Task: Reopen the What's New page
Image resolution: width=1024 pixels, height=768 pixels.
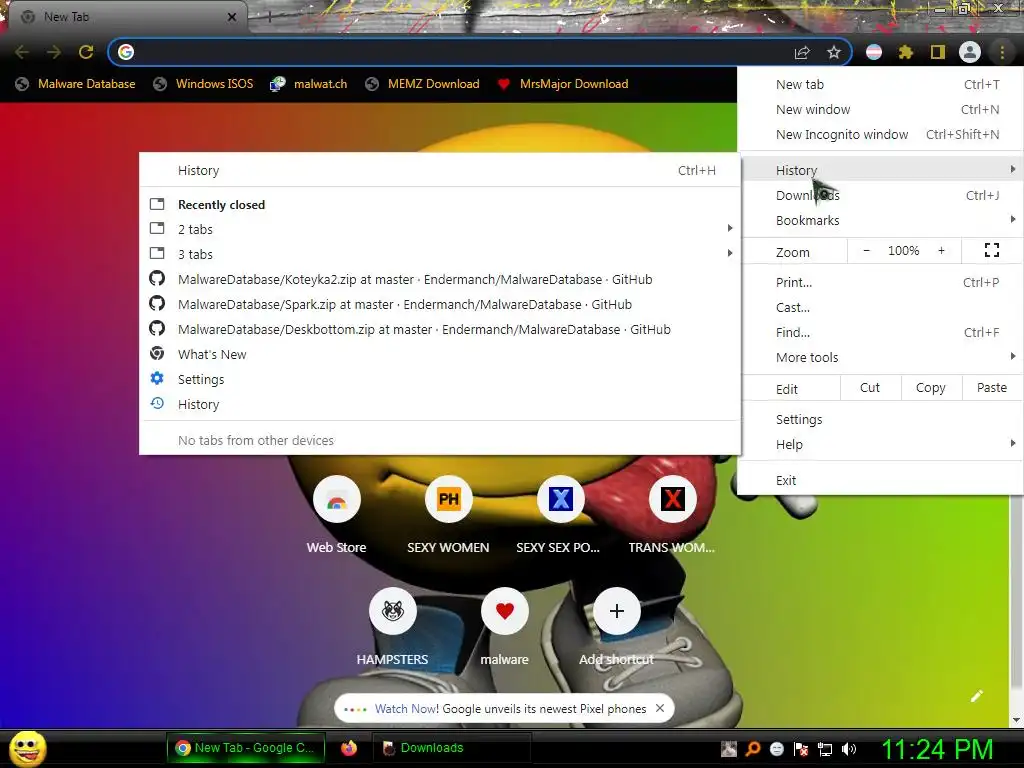Action: pyautogui.click(x=441, y=355)
